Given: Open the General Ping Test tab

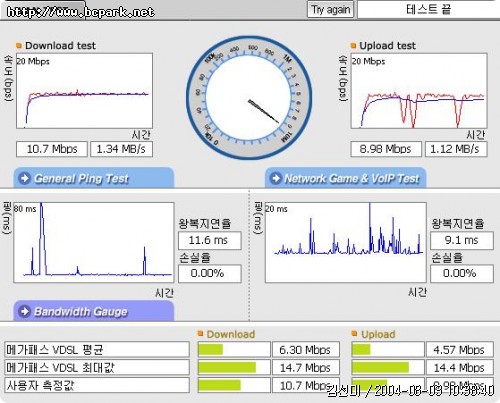Looking at the screenshot, I should click(x=94, y=178).
